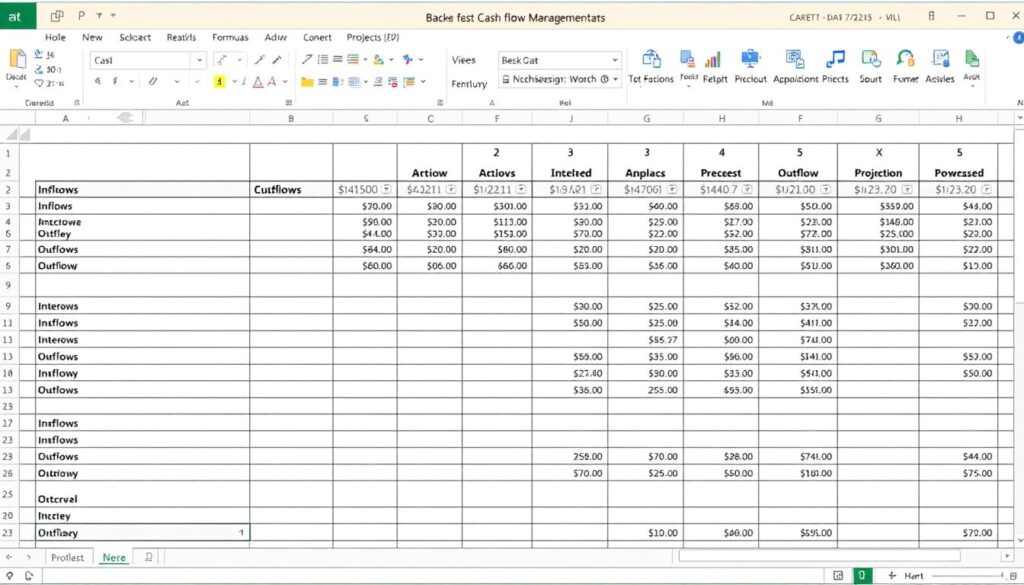Toggle bold formatting
Image resolution: width=1024 pixels, height=585 pixels.
coord(97,80)
